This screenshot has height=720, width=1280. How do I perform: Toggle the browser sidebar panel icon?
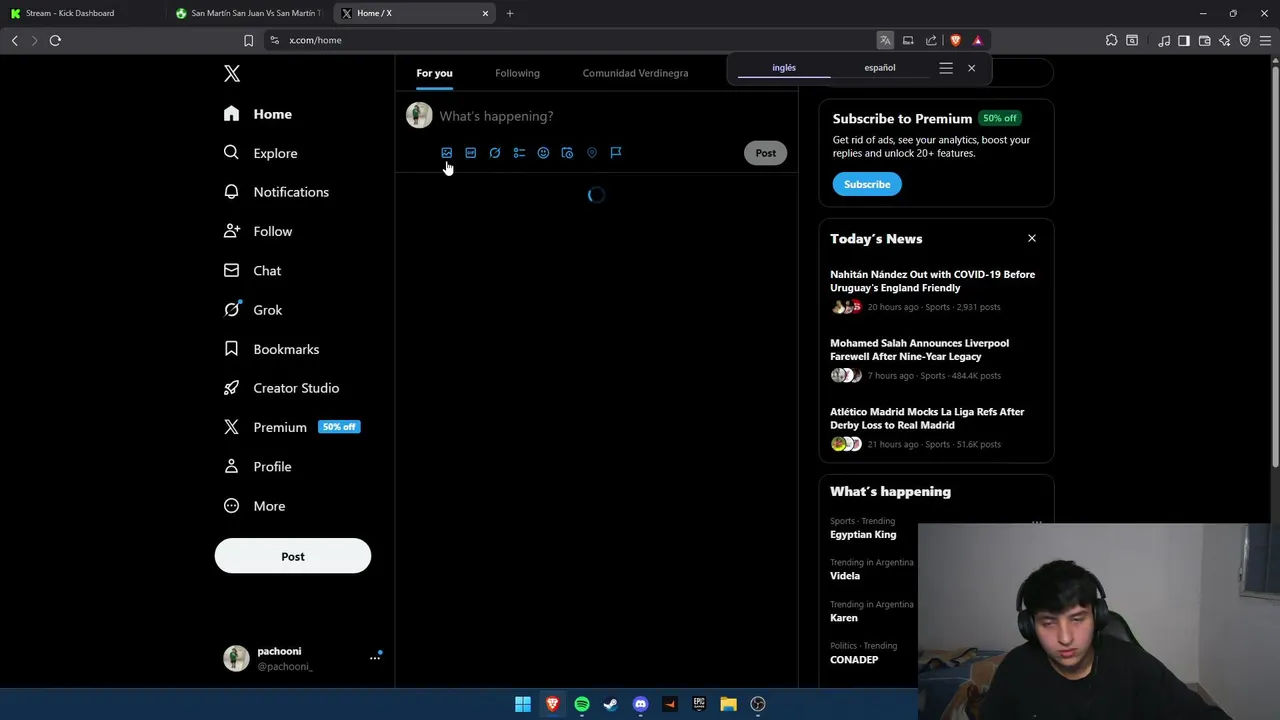(x=1184, y=40)
